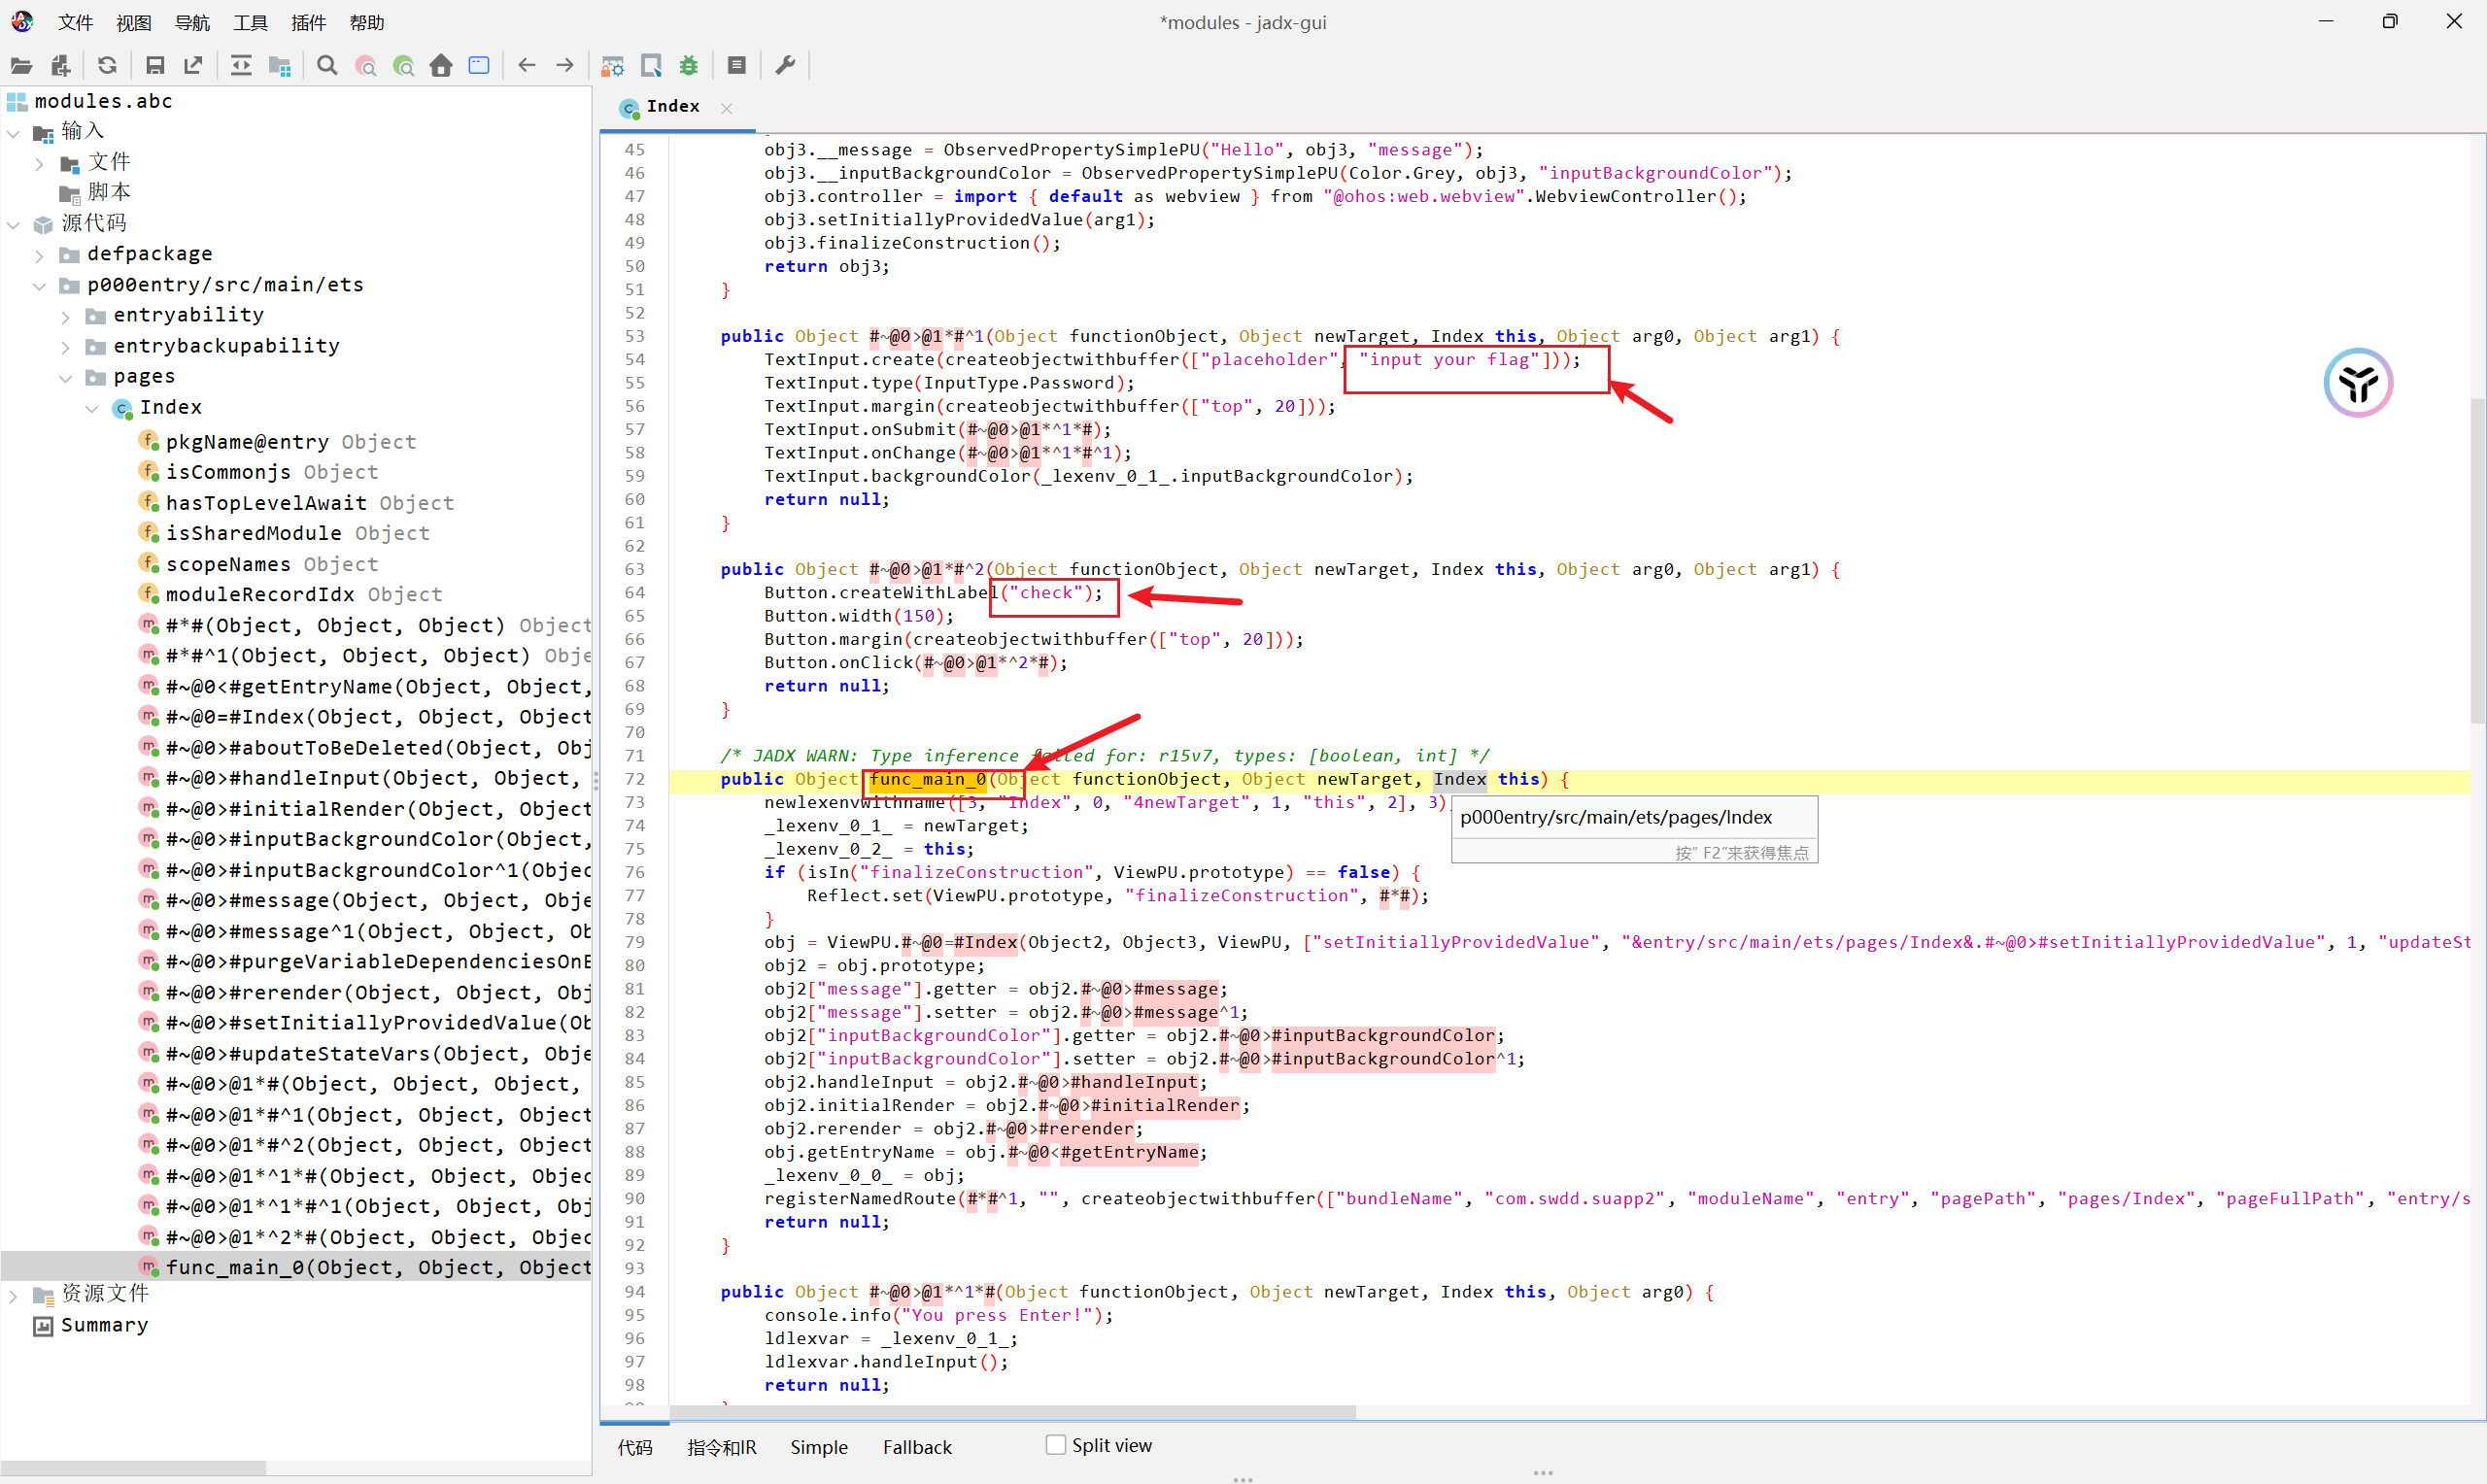Open the Summary tree item
2487x1484 pixels.
(104, 1325)
